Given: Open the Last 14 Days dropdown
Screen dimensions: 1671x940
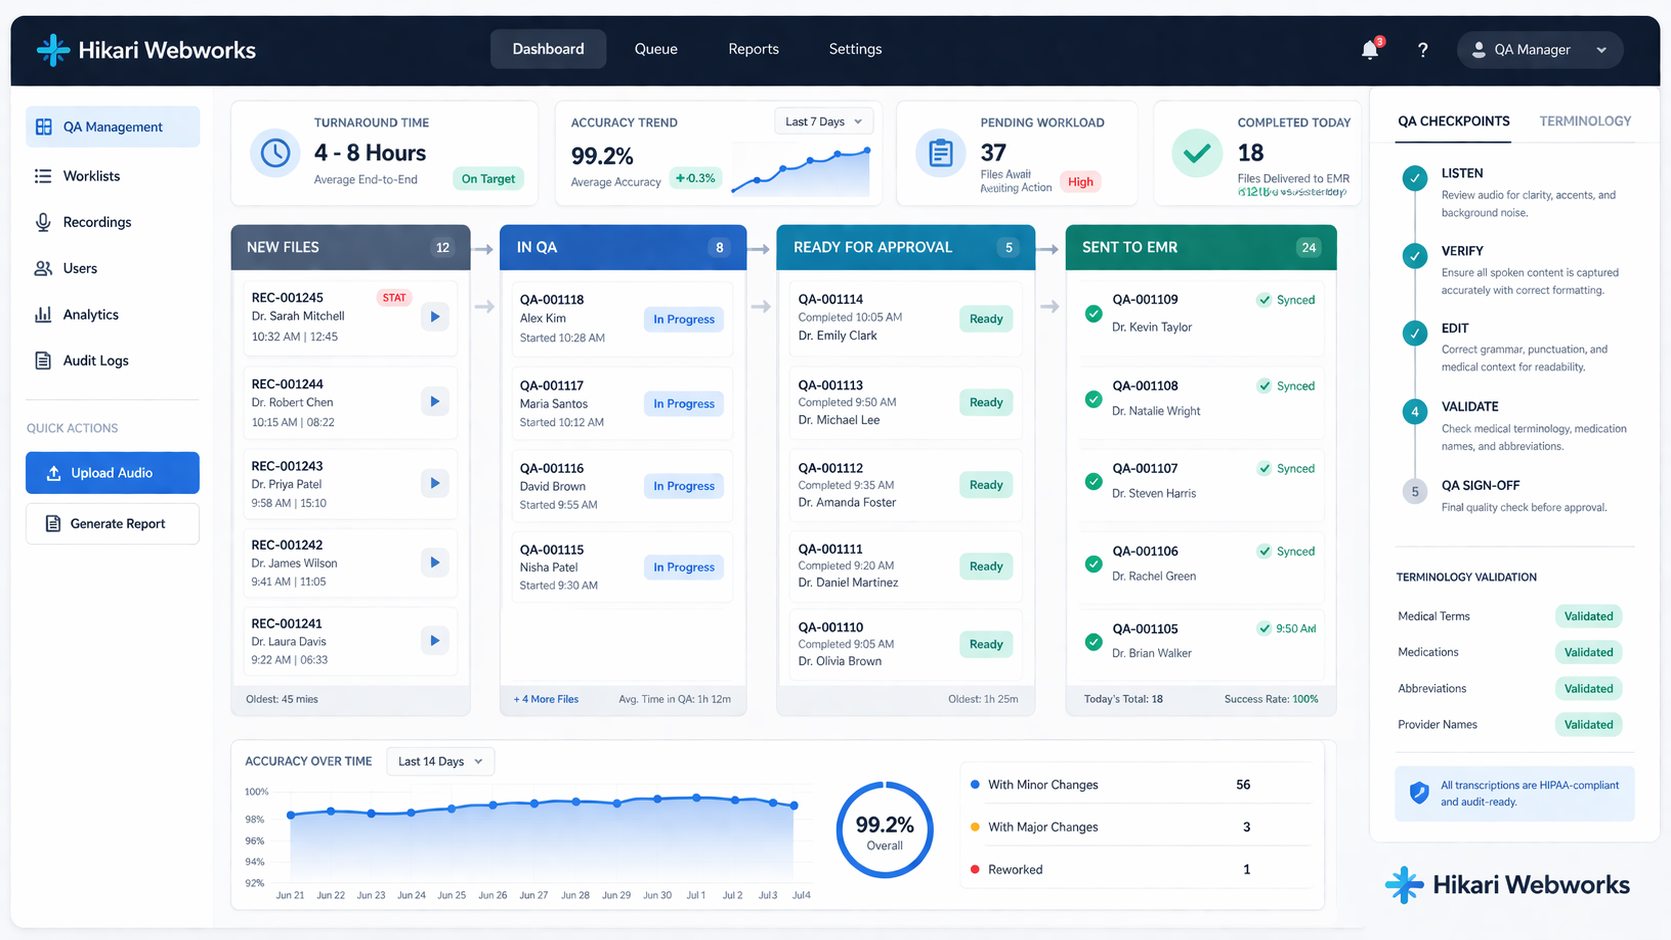Looking at the screenshot, I should [441, 761].
